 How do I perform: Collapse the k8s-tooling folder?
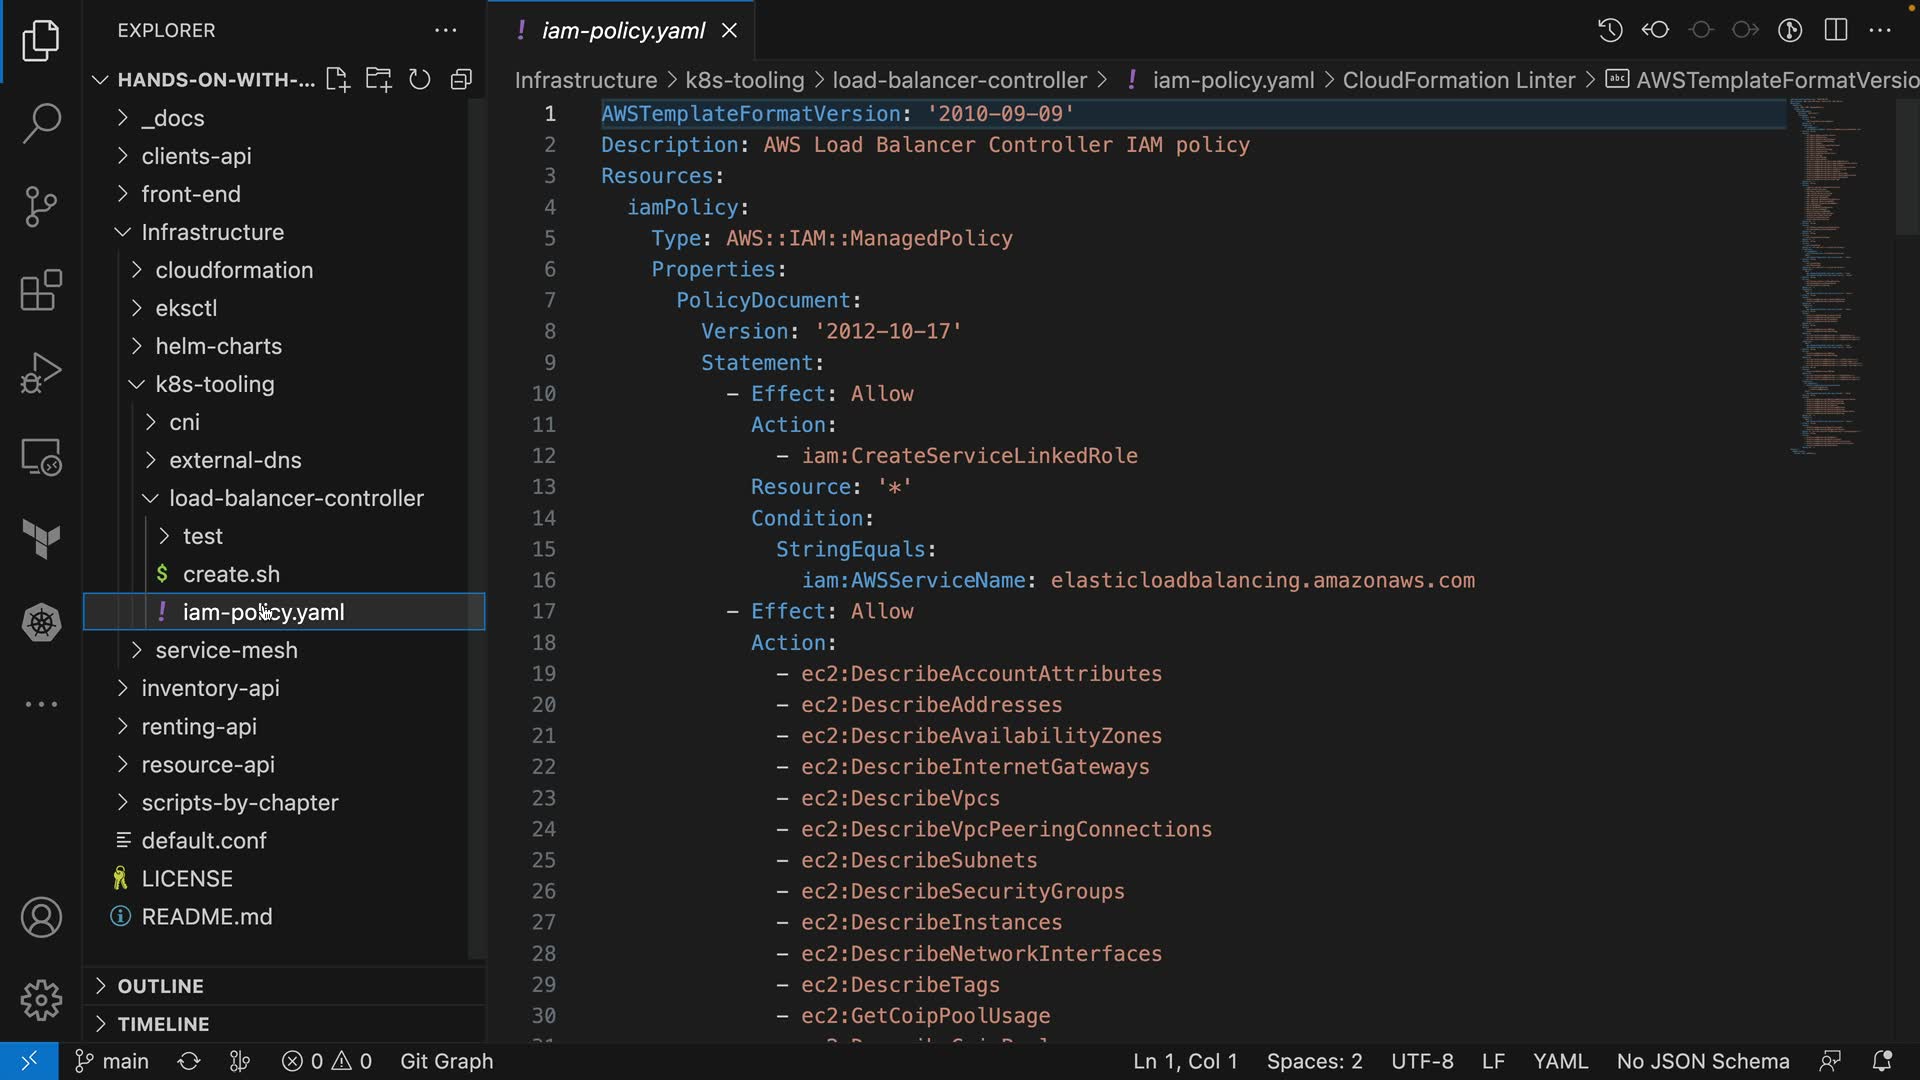[214, 384]
